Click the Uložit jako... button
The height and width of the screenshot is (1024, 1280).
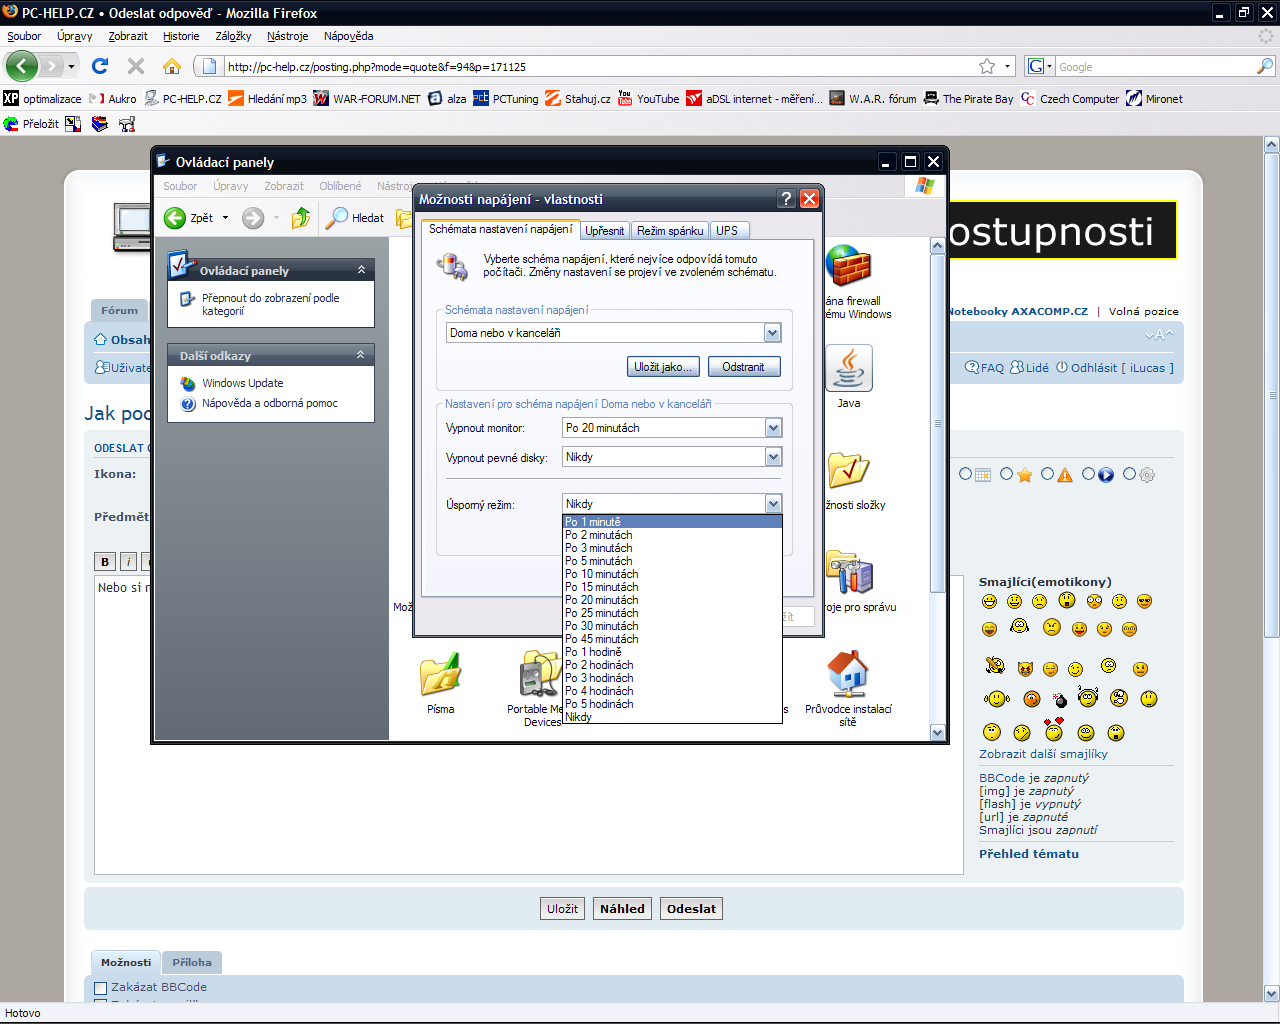point(662,367)
